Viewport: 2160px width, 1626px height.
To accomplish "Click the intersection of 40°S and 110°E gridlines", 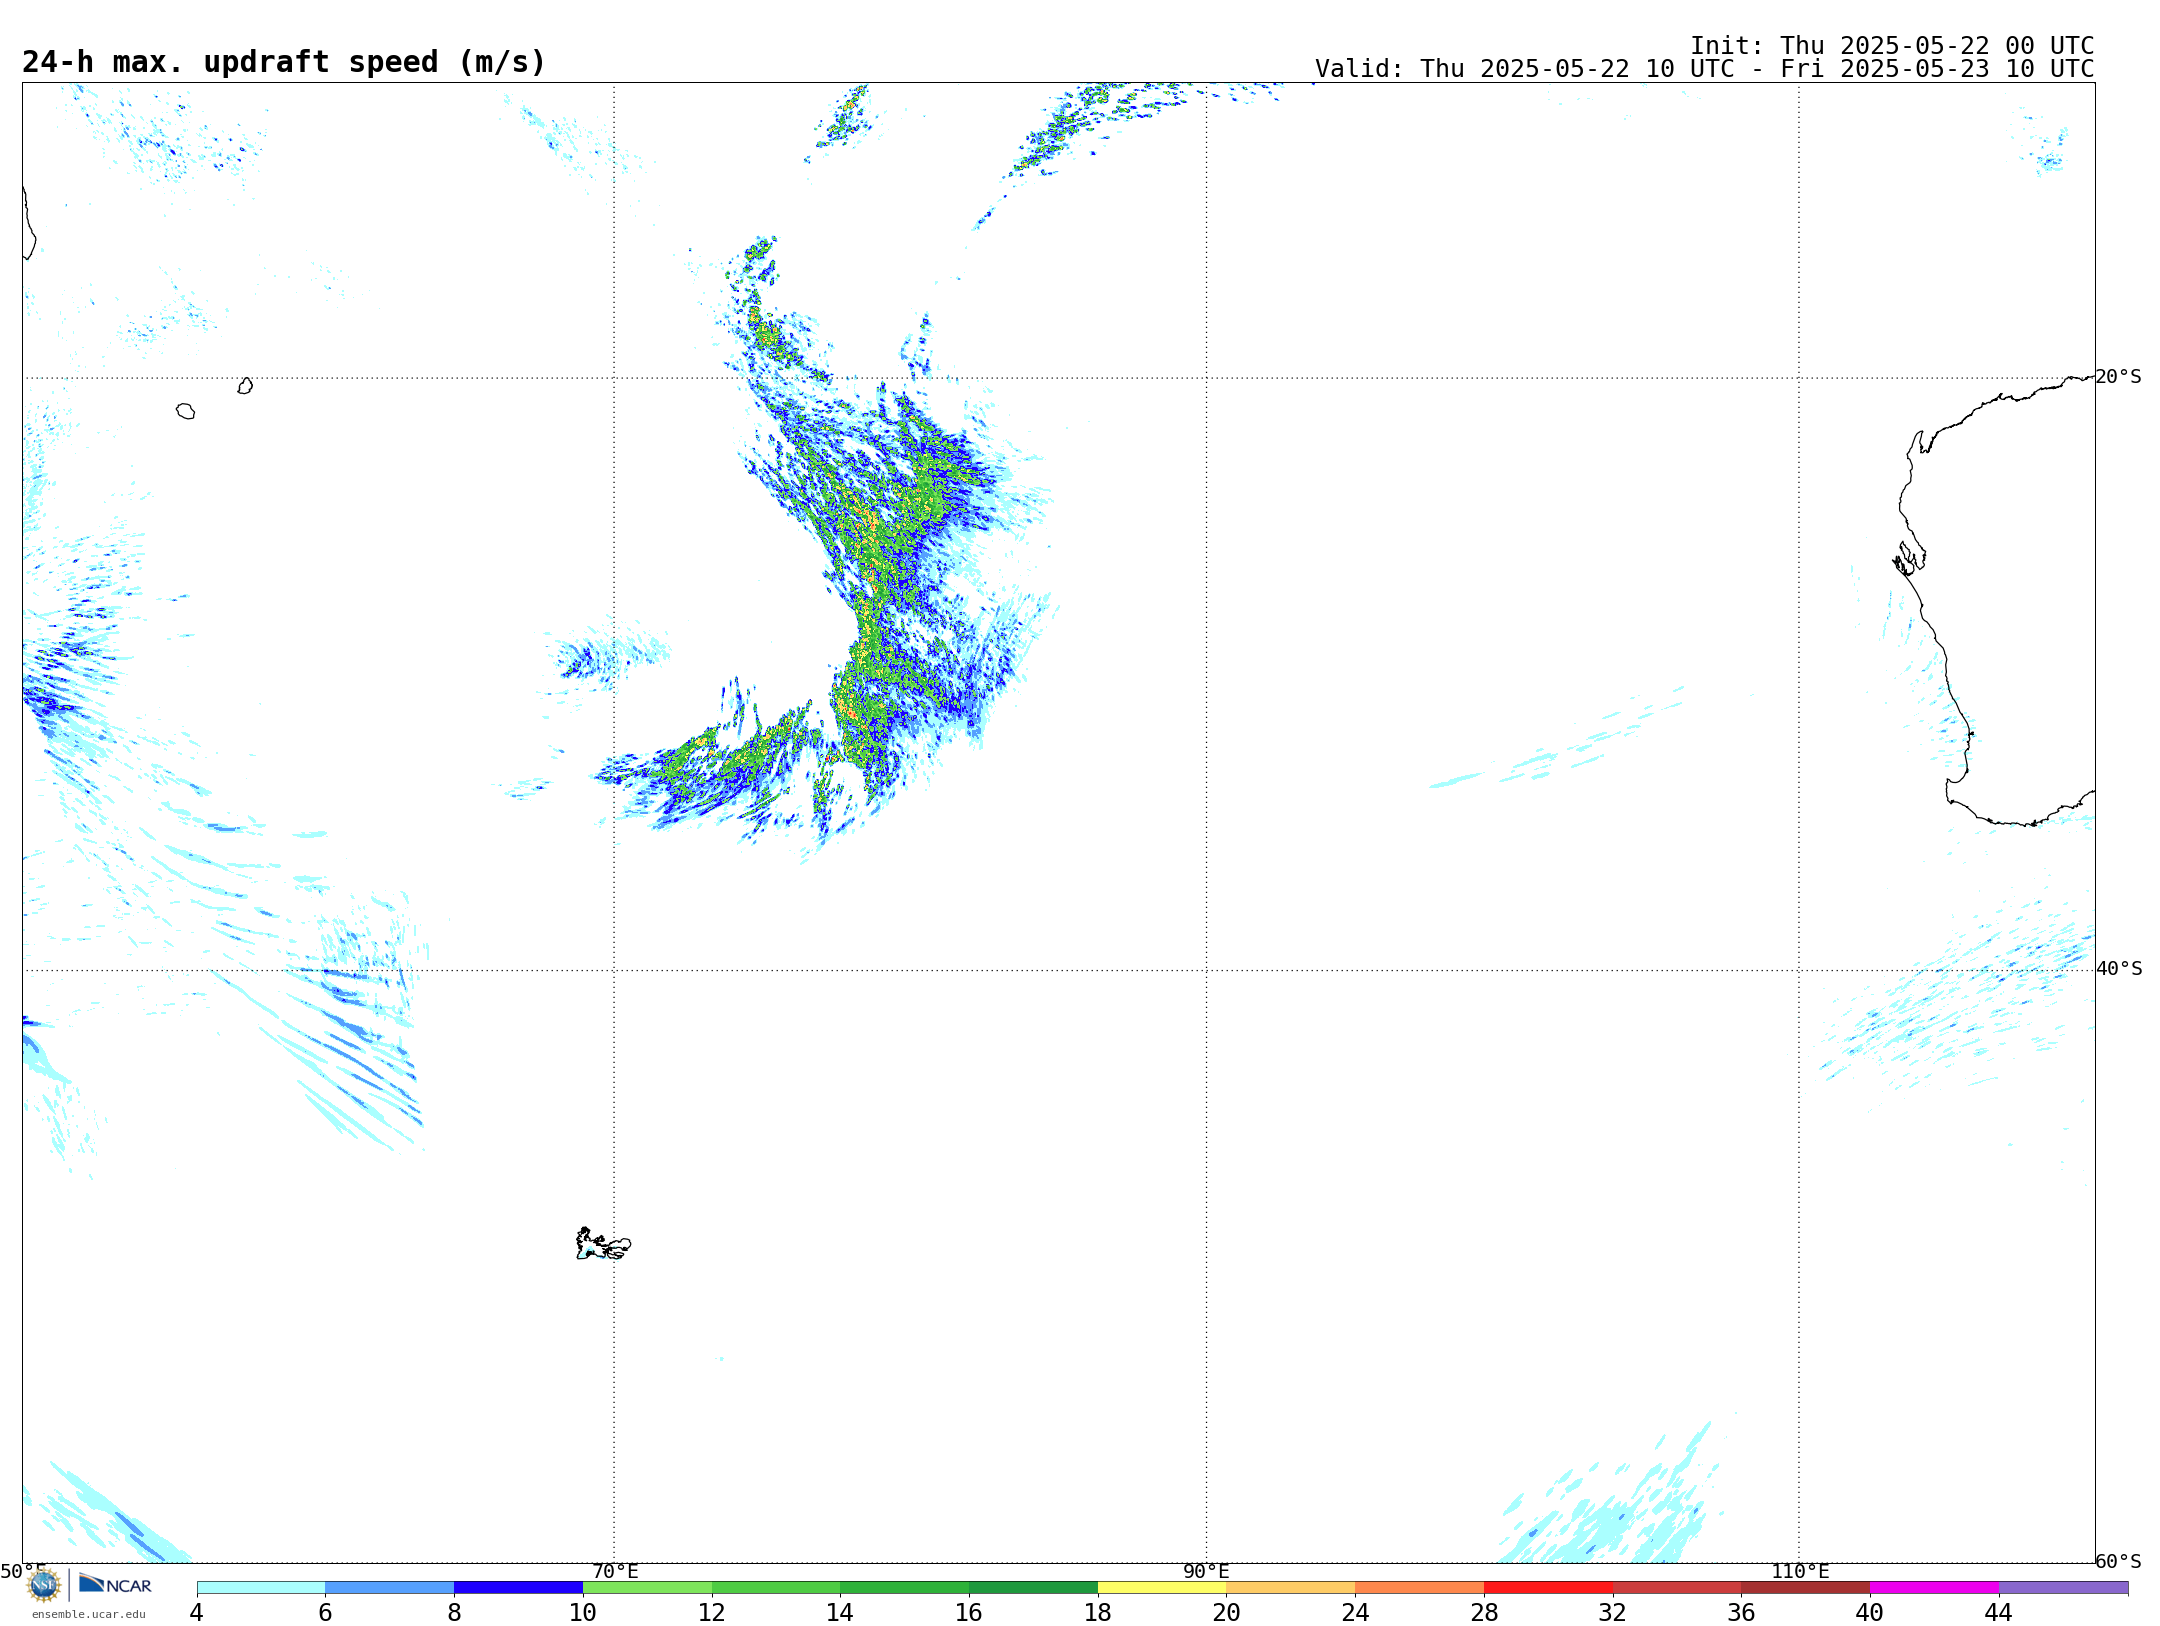I will point(1799,970).
